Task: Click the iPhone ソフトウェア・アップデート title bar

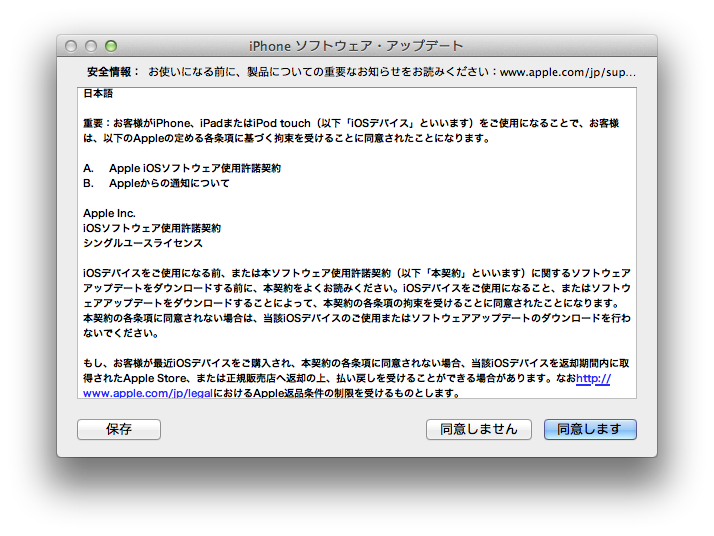Action: tap(356, 46)
